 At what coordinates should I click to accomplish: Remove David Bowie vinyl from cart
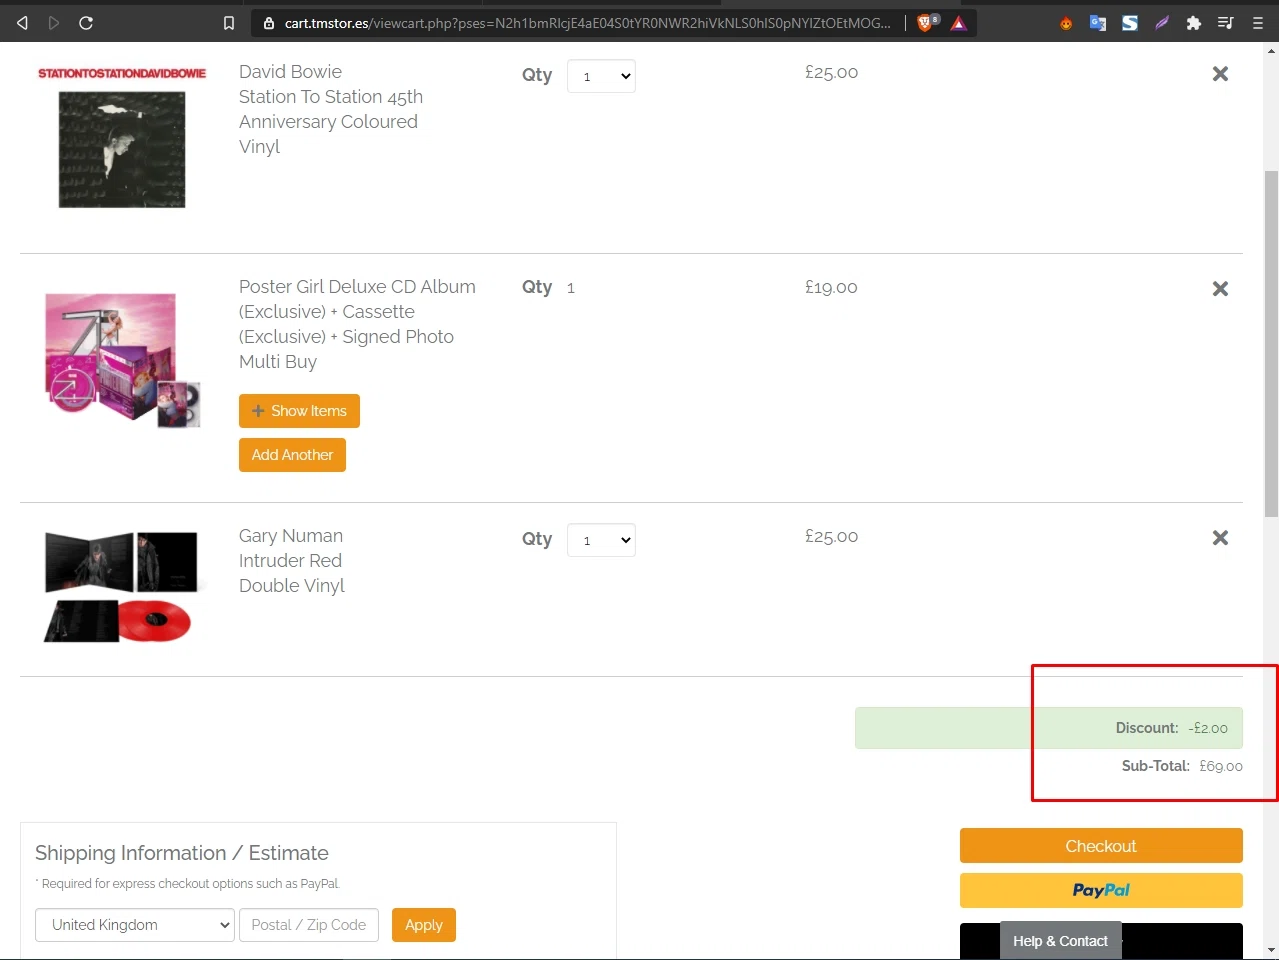tap(1220, 73)
